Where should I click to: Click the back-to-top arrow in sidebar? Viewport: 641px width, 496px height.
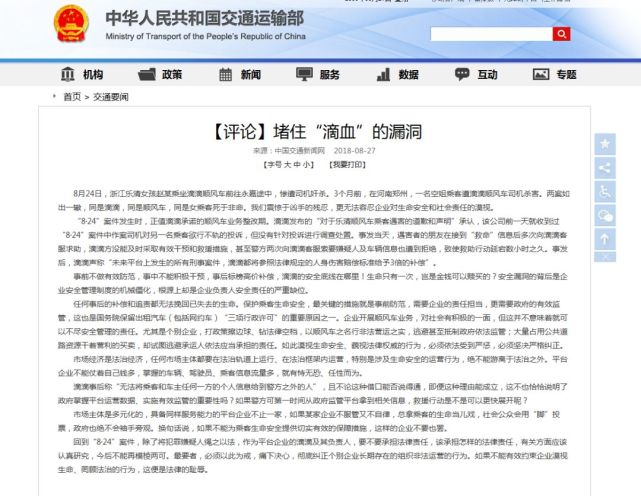pyautogui.click(x=605, y=238)
